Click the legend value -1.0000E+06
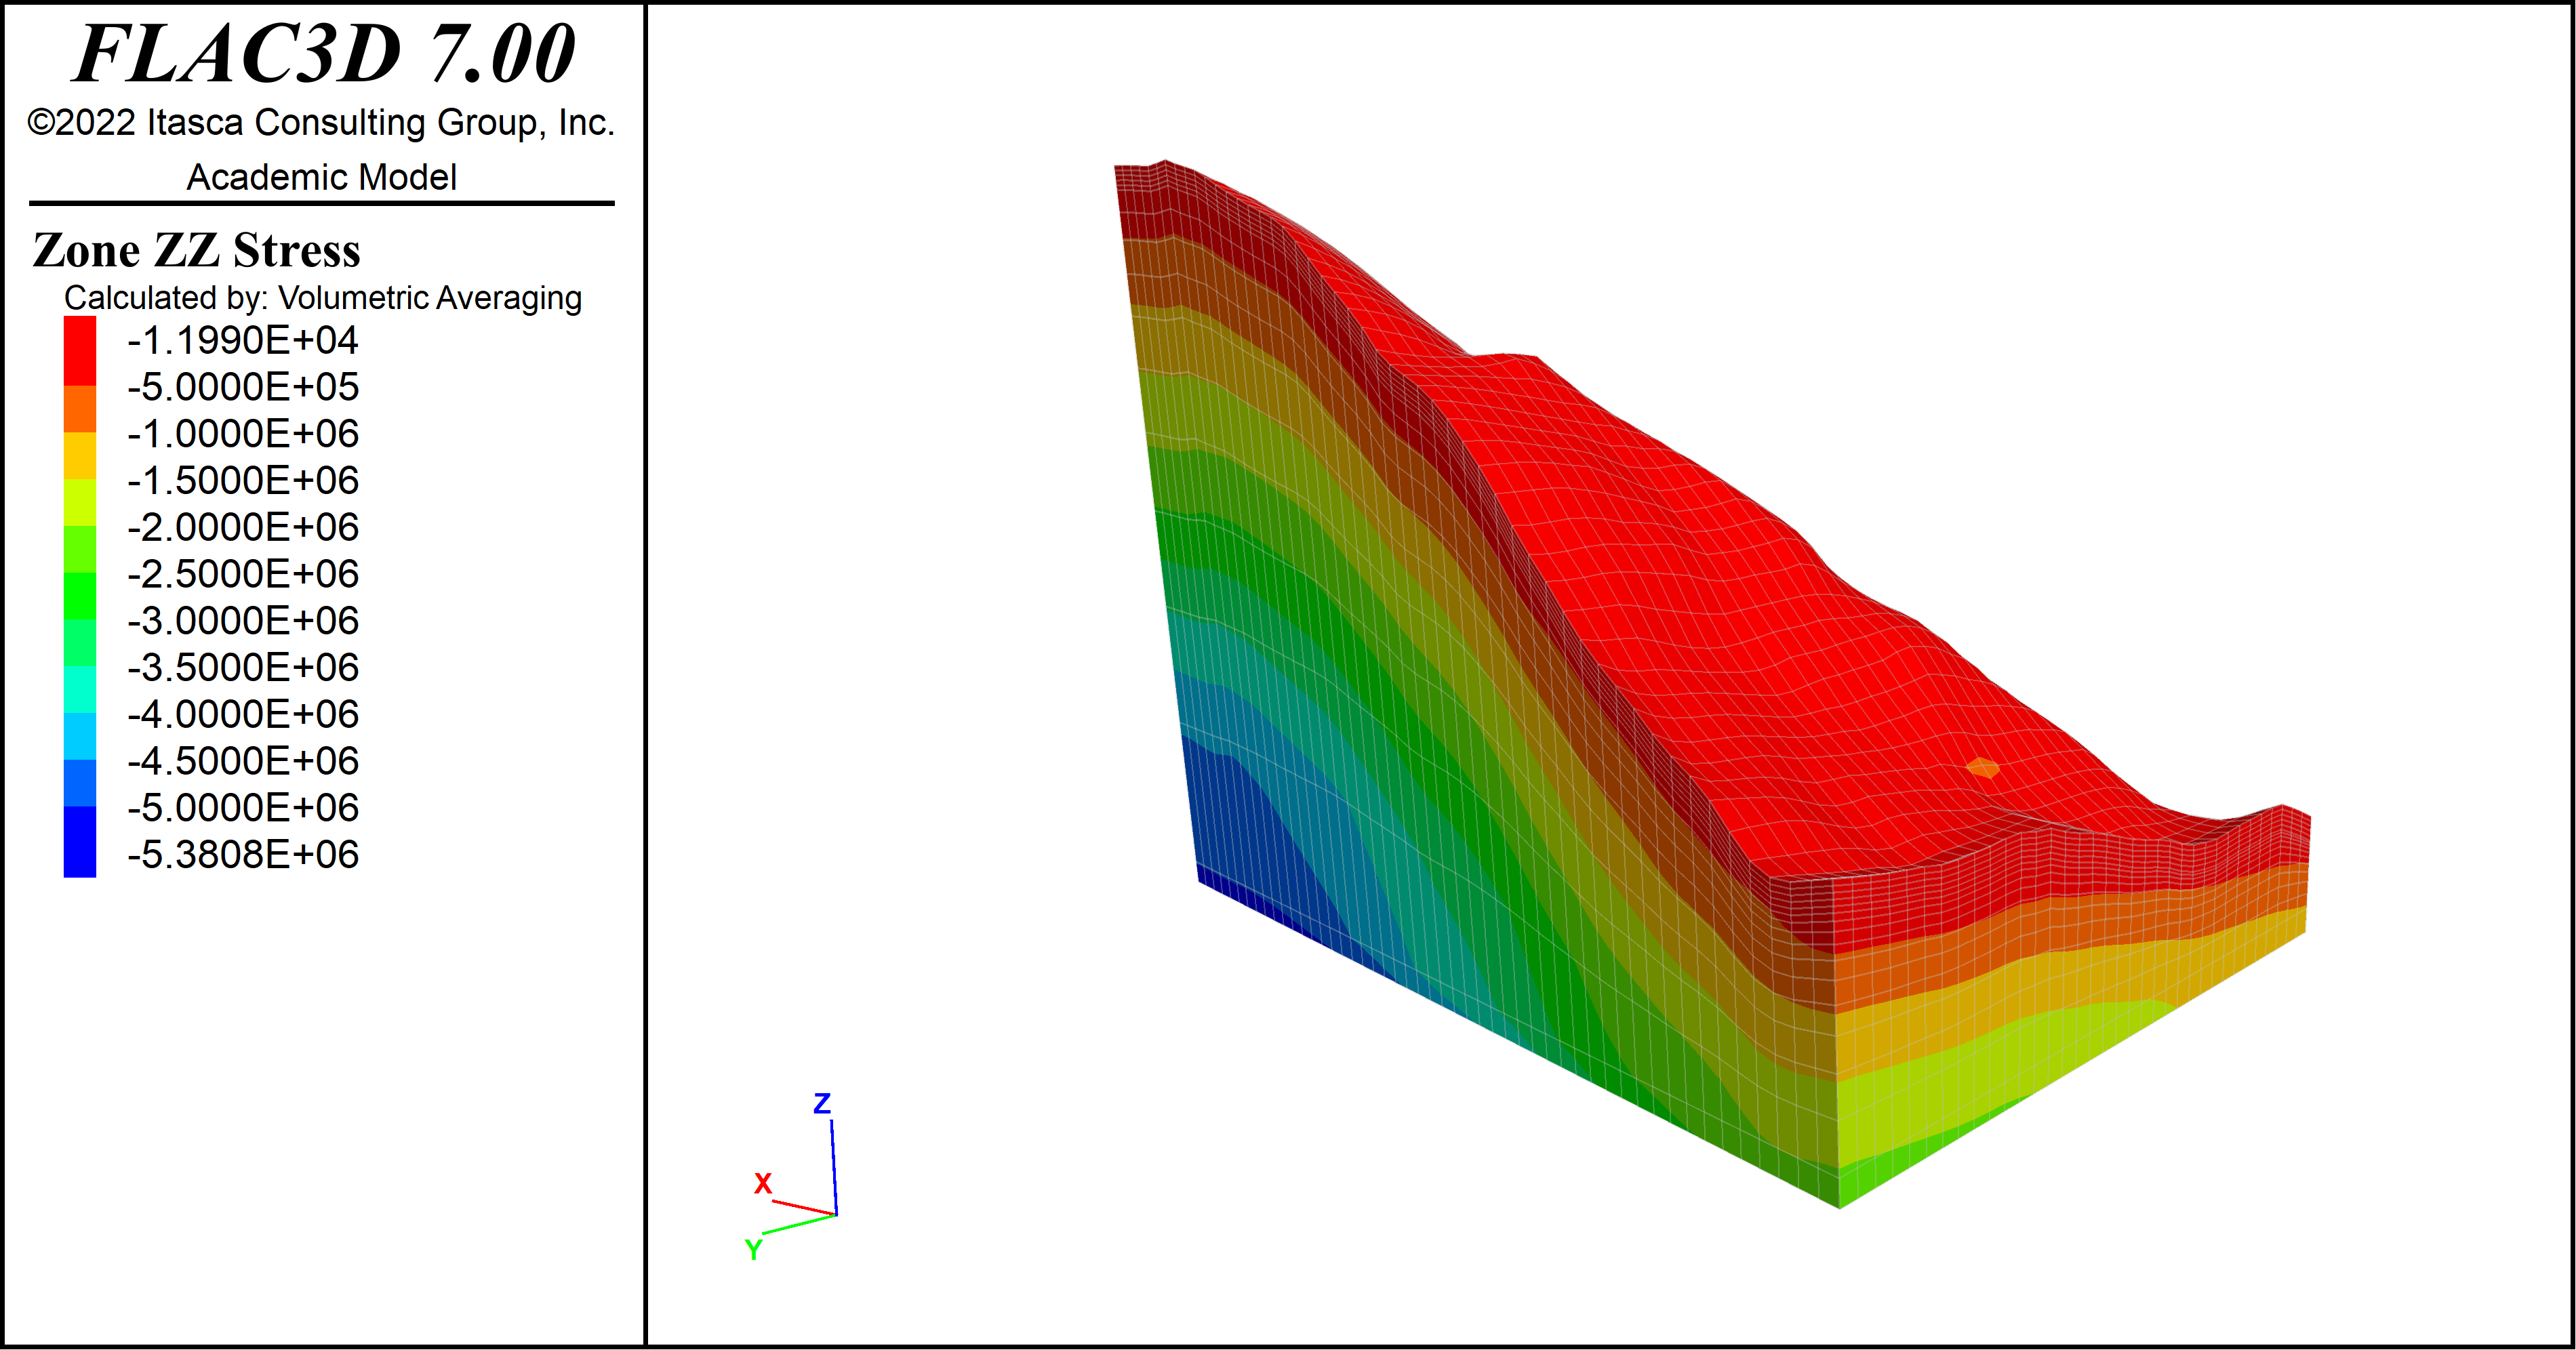Image resolution: width=2576 pixels, height=1350 pixels. [x=243, y=434]
